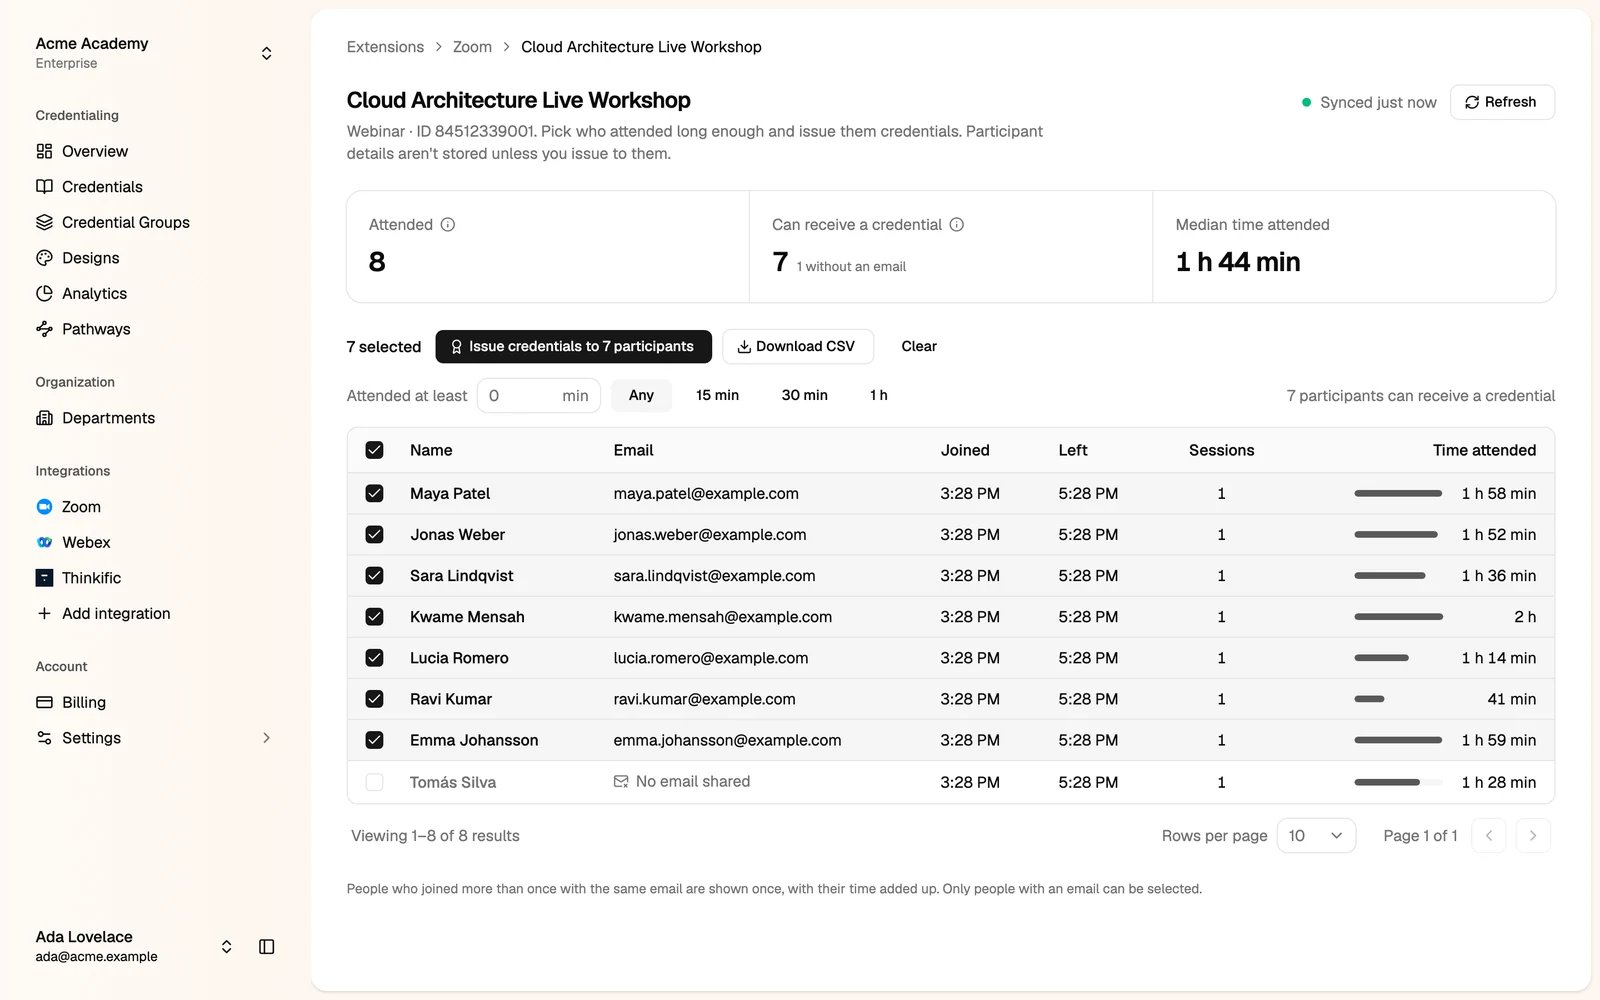Click info icon beside Can receive a credential
Viewport: 1600px width, 1000px height.
tap(957, 225)
